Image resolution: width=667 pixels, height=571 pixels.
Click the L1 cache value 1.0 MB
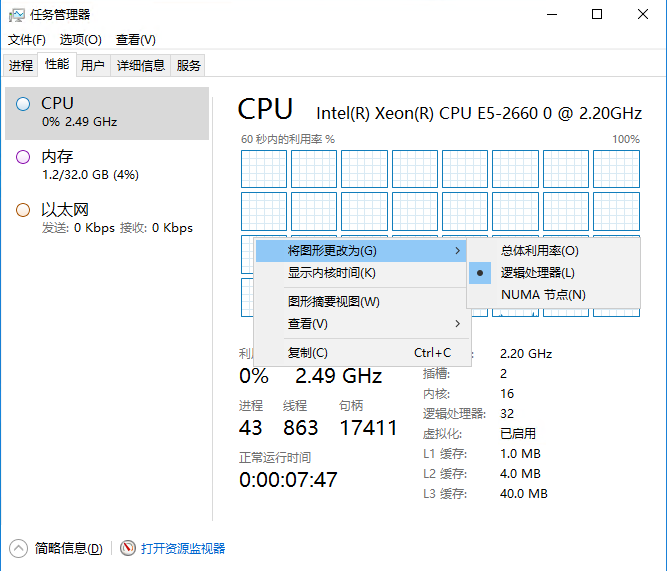tap(520, 454)
